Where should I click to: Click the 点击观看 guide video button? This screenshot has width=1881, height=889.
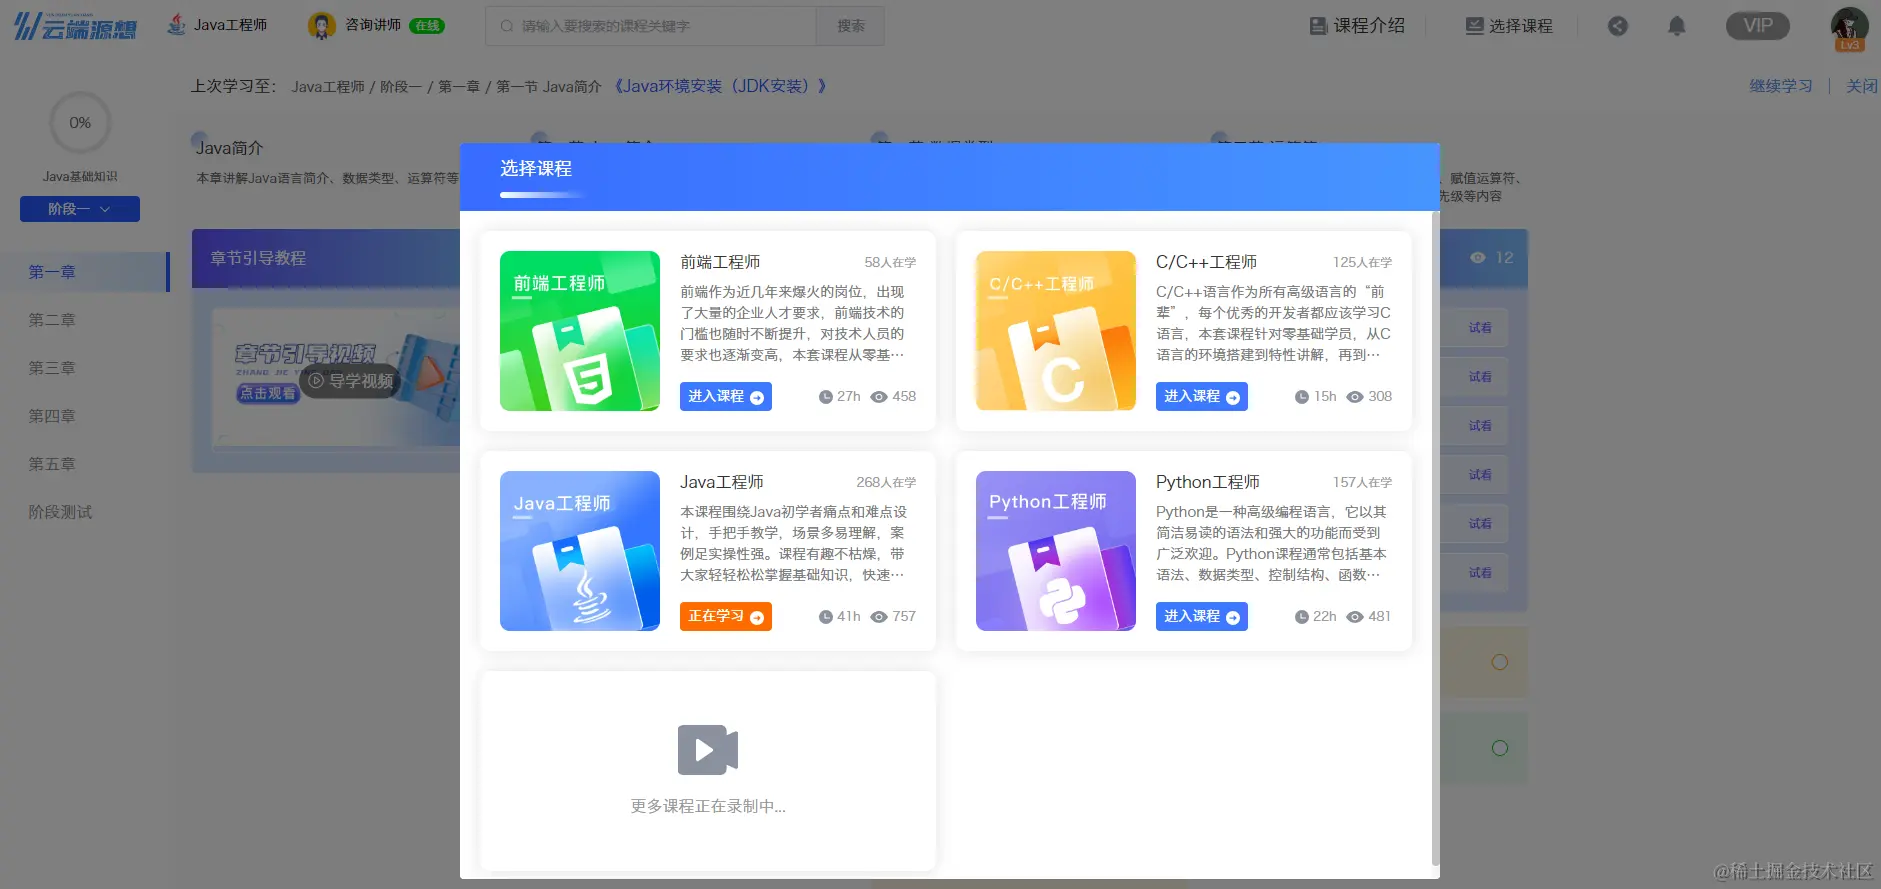point(268,393)
